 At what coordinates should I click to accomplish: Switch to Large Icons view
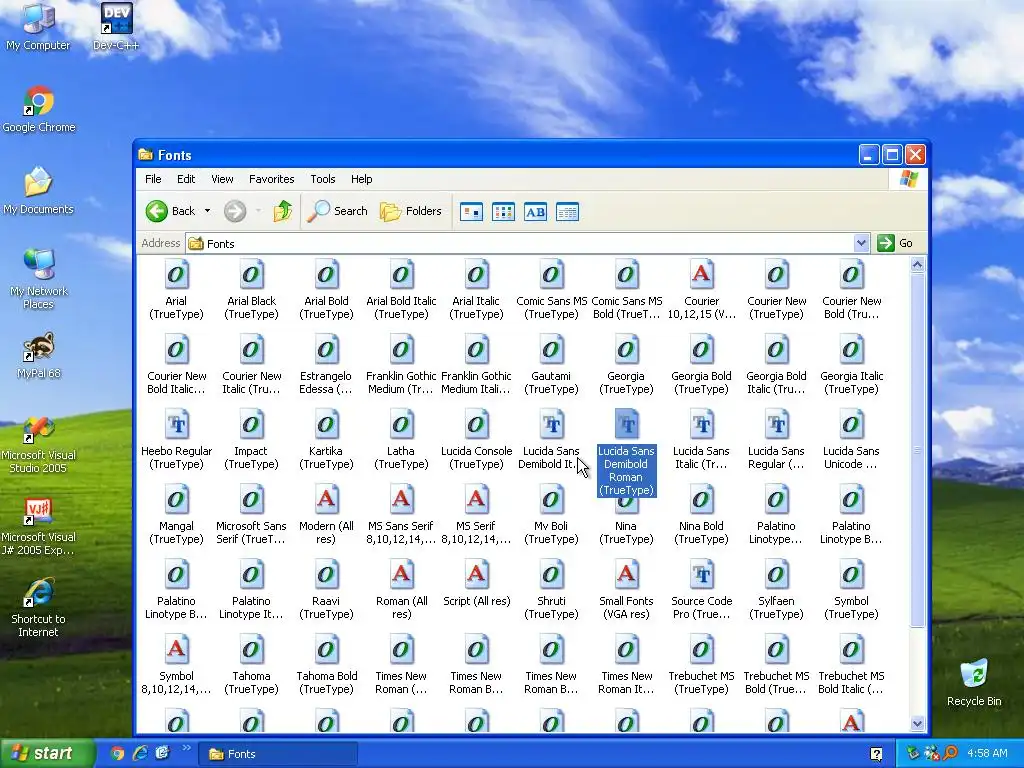pyautogui.click(x=471, y=212)
